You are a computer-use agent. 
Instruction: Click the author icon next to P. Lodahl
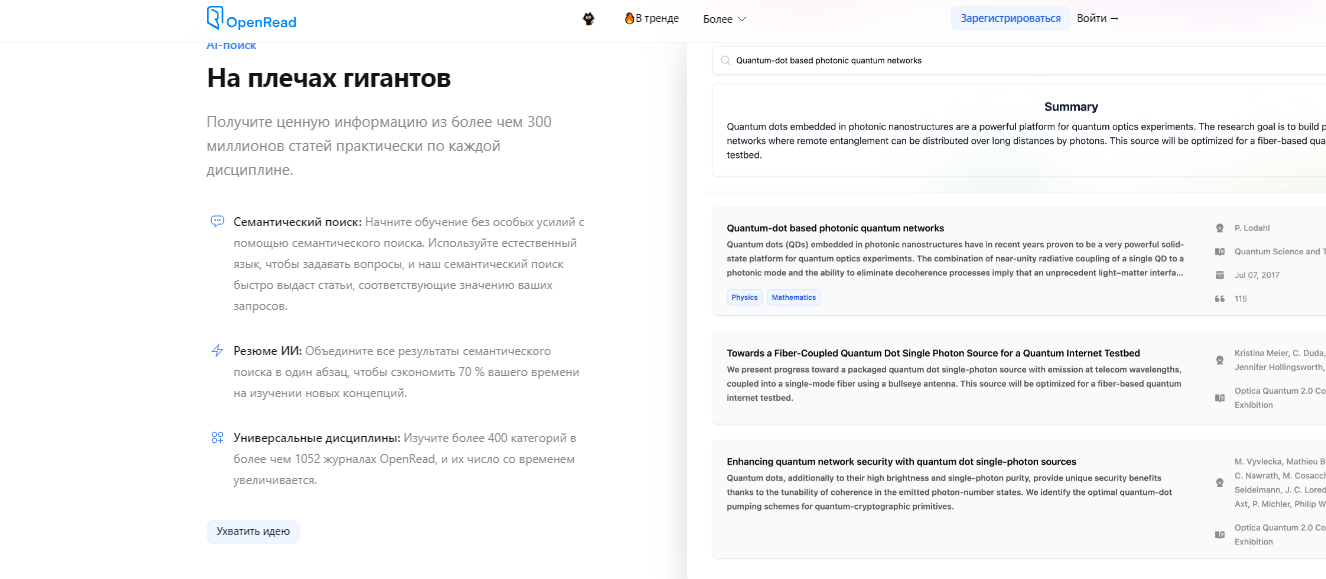point(1219,228)
